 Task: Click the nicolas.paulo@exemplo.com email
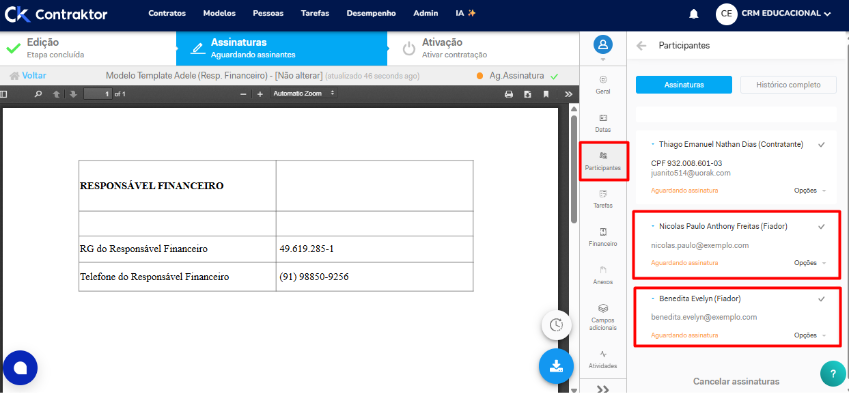[700, 245]
